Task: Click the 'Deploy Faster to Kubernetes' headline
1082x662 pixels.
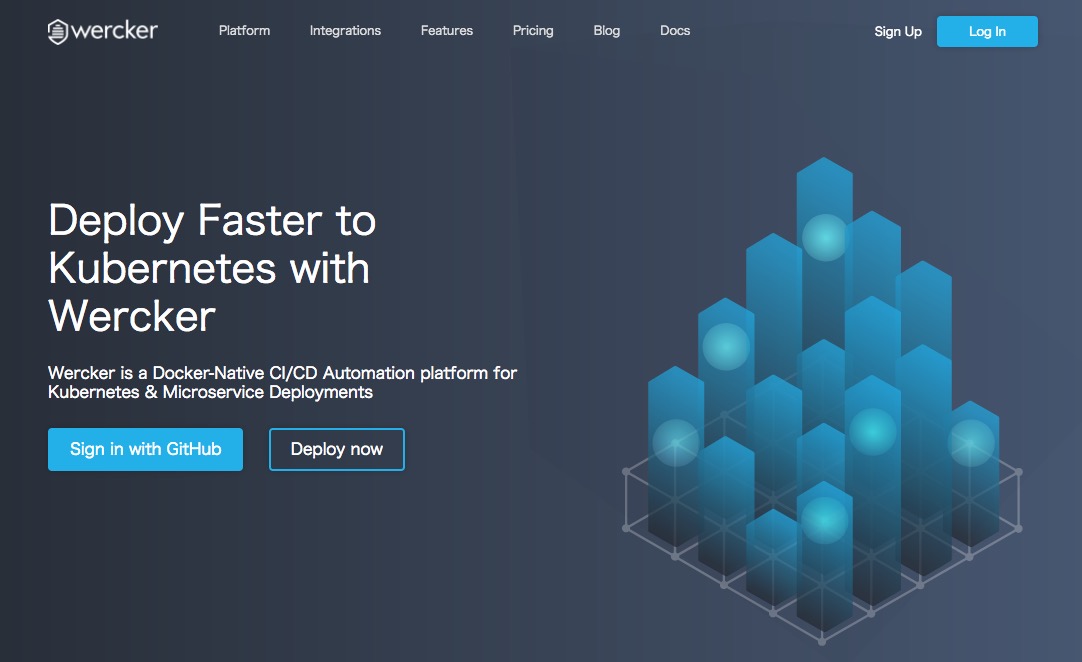Action: (212, 268)
